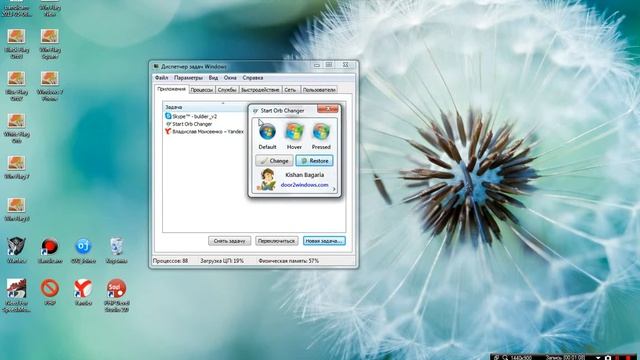Switch to the Сеть tab
Image resolution: width=640 pixels, height=360 pixels.
point(290,90)
